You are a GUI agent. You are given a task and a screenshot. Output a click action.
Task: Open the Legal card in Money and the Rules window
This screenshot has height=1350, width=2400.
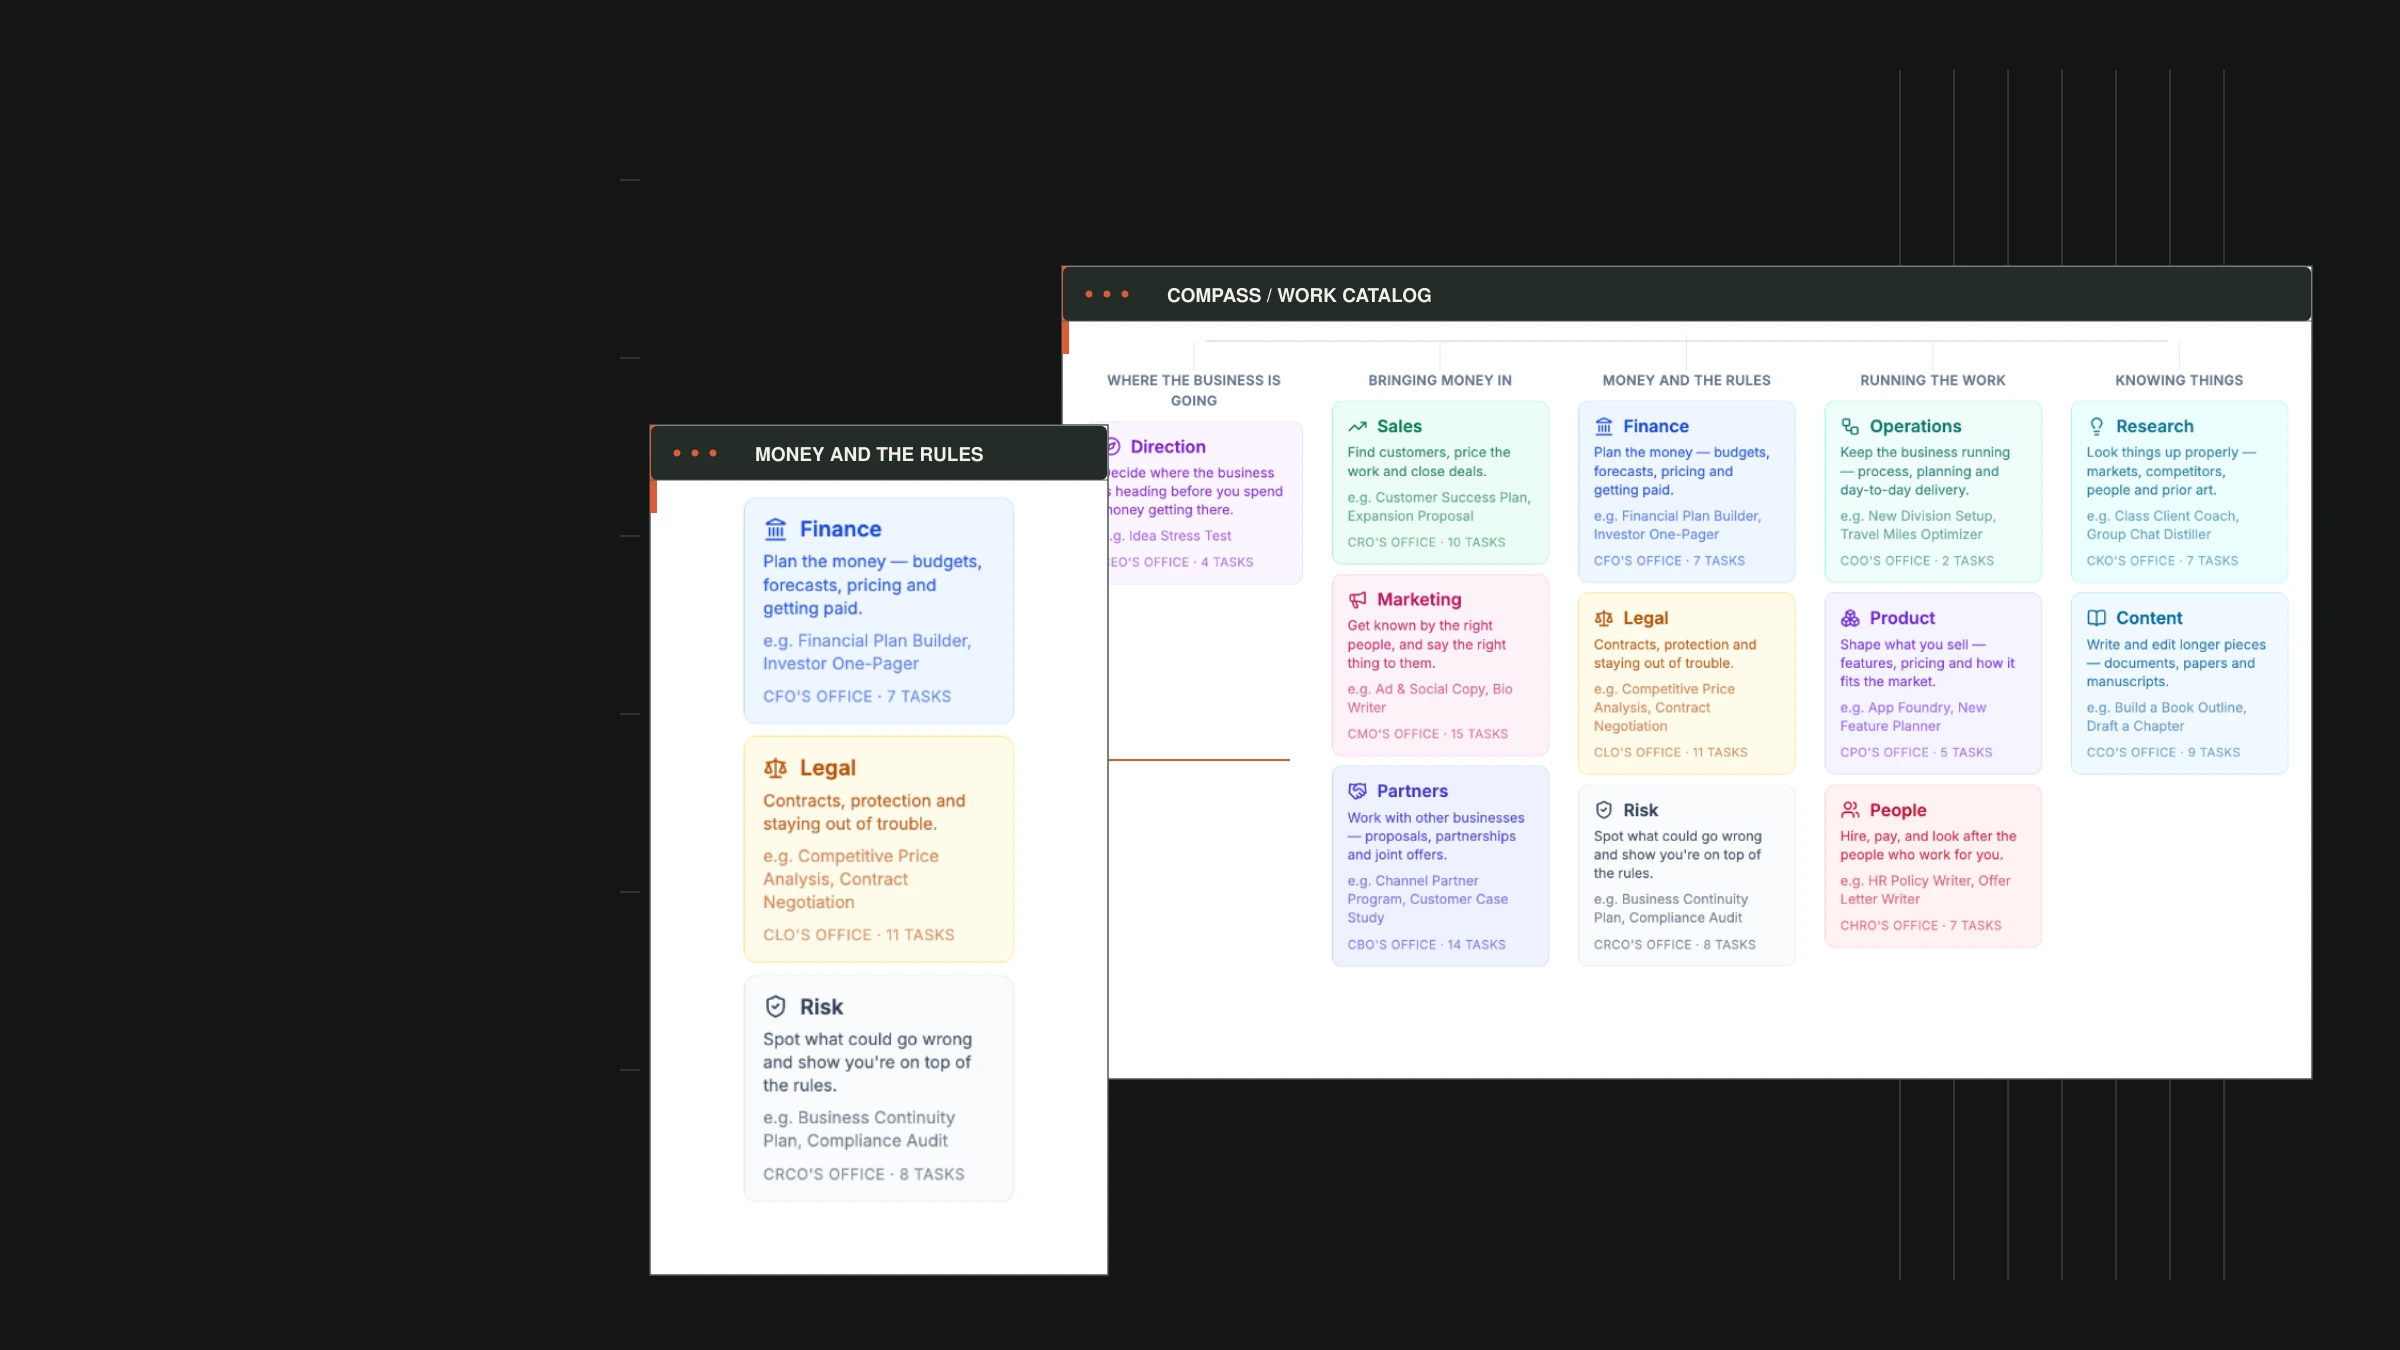coord(879,849)
